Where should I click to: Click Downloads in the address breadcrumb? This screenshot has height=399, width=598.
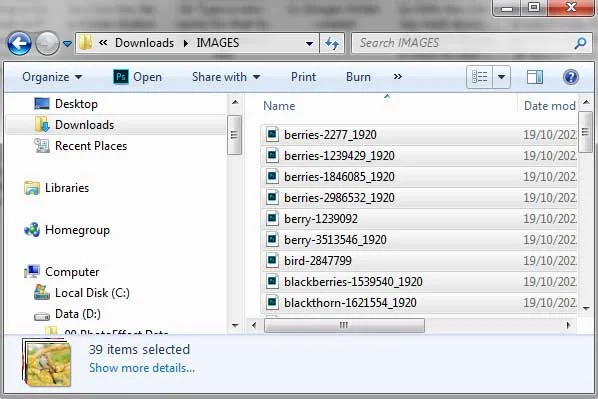click(144, 43)
